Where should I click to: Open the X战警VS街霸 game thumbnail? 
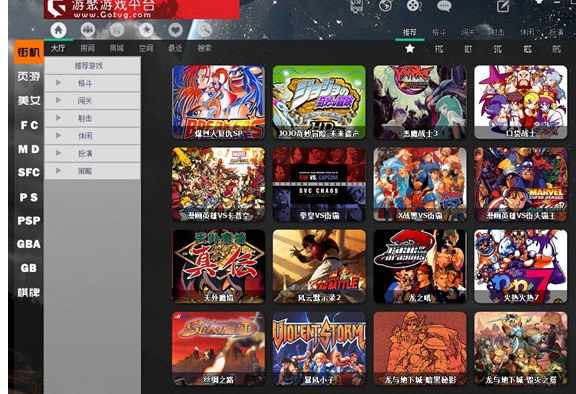420,184
